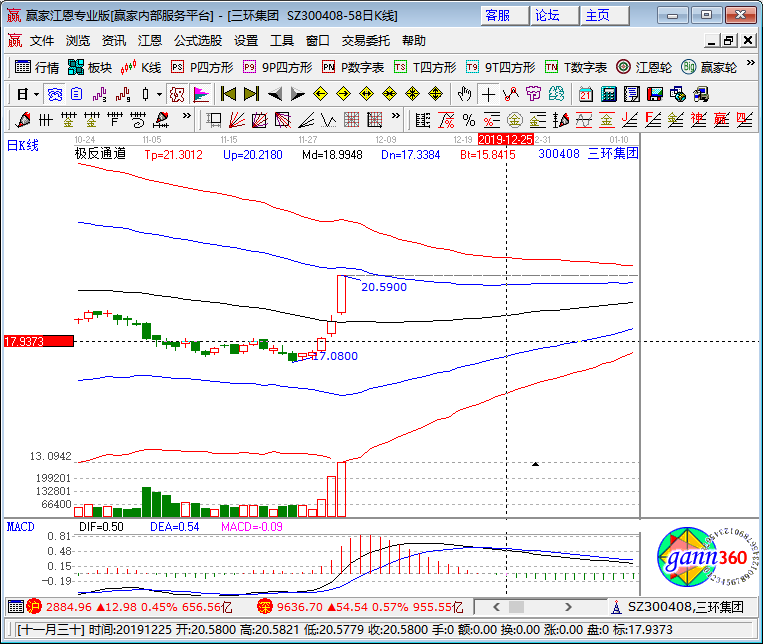This screenshot has height=644, width=763.
Task: Expand the second drawing toolbar overflow chevron
Action: [x=396, y=116]
